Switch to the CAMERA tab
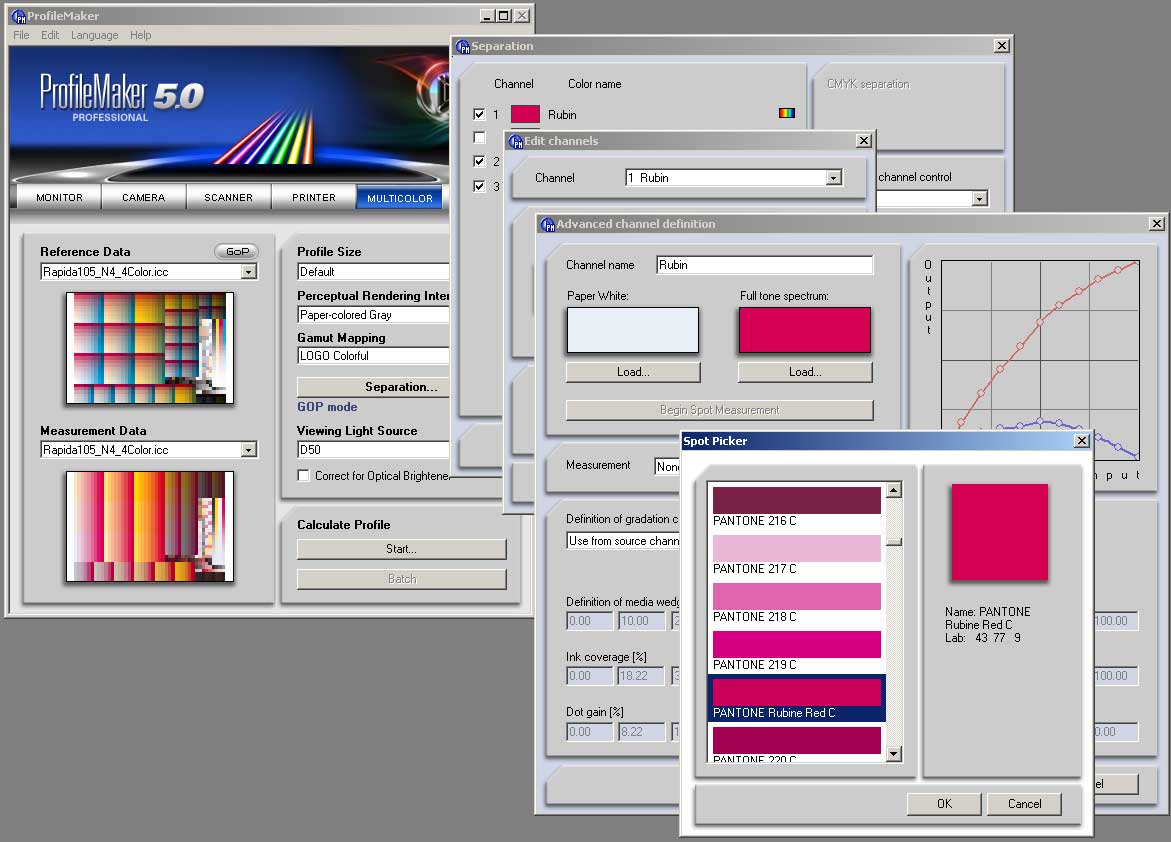1171x842 pixels. (143, 198)
